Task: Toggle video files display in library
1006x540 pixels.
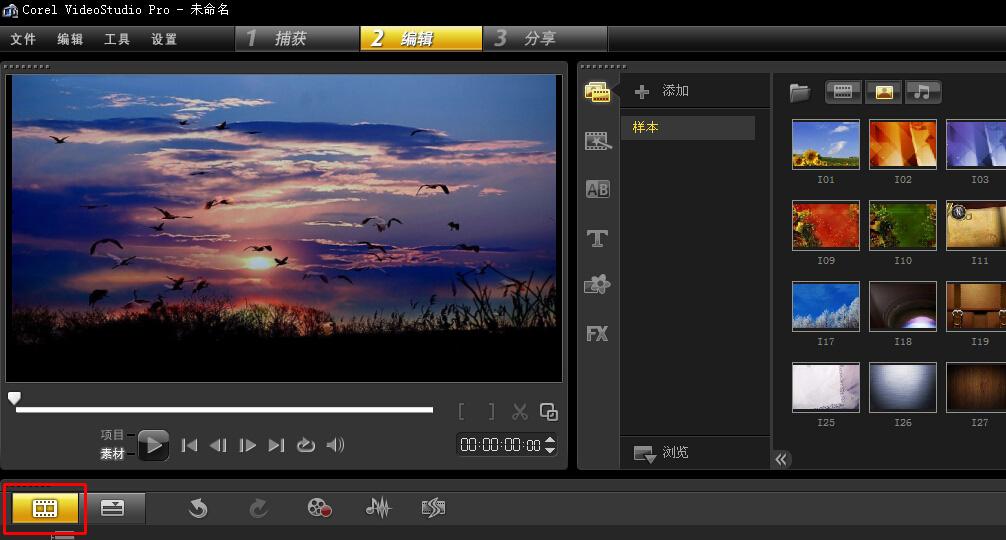Action: (x=843, y=92)
